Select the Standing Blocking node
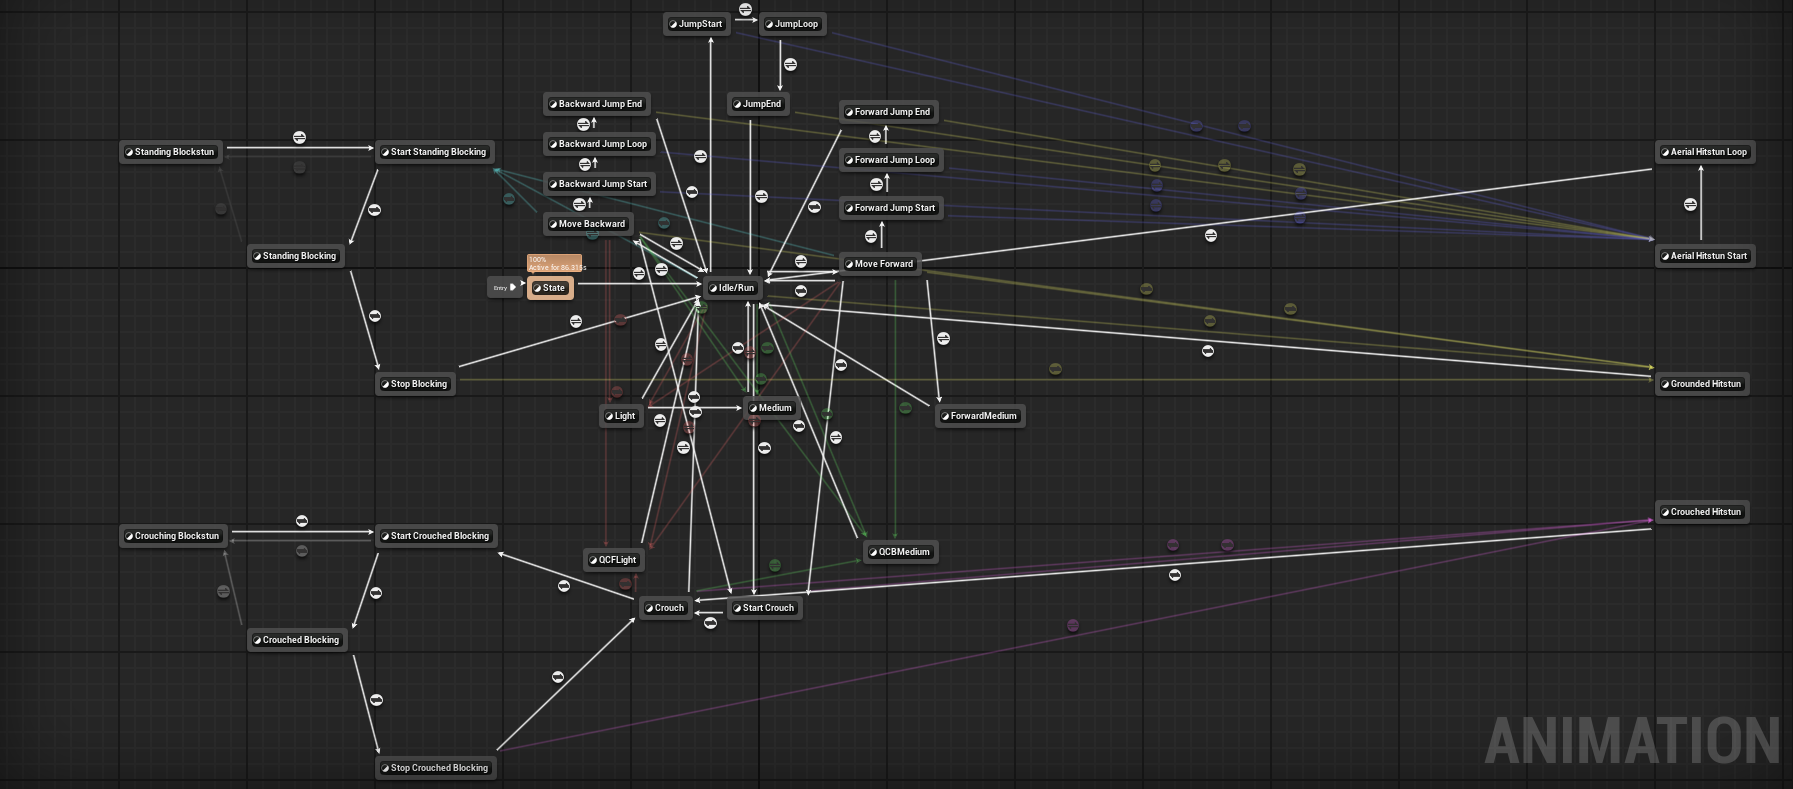The image size is (1793, 789). tap(295, 256)
